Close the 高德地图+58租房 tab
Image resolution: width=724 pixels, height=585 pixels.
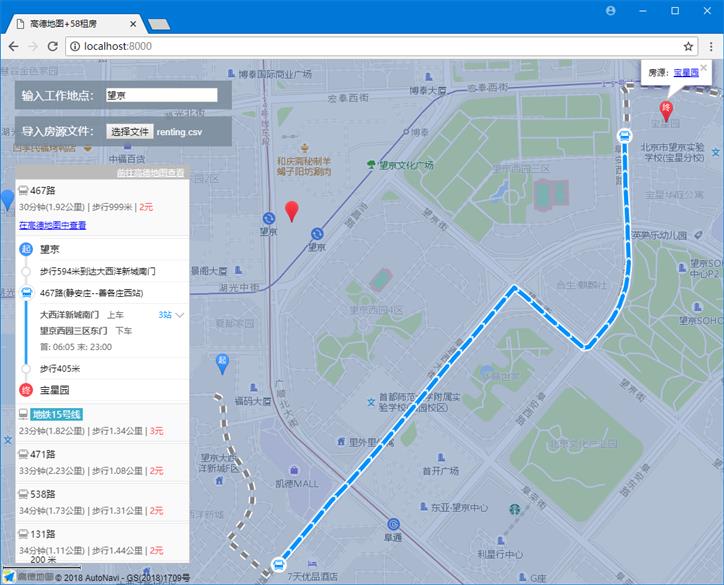(x=133, y=24)
